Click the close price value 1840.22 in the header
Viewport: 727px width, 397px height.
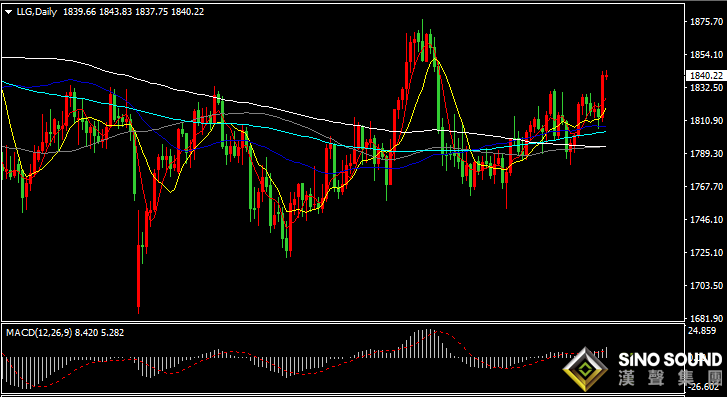(188, 13)
